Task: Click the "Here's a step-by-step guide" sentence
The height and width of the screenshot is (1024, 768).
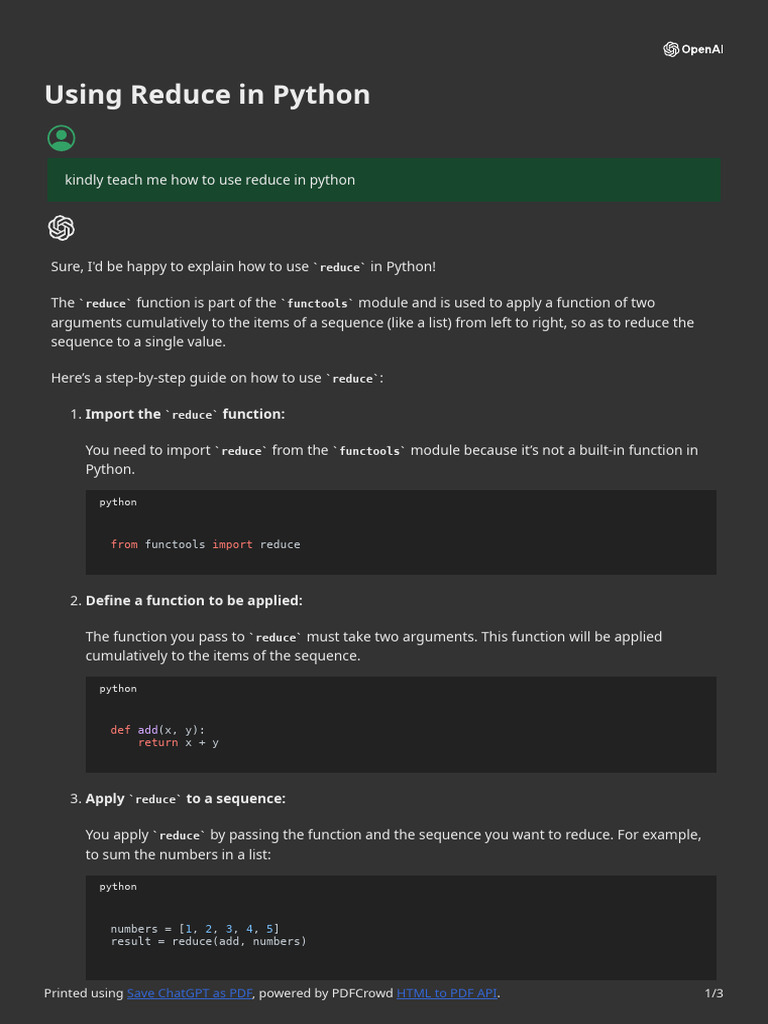Action: point(217,378)
